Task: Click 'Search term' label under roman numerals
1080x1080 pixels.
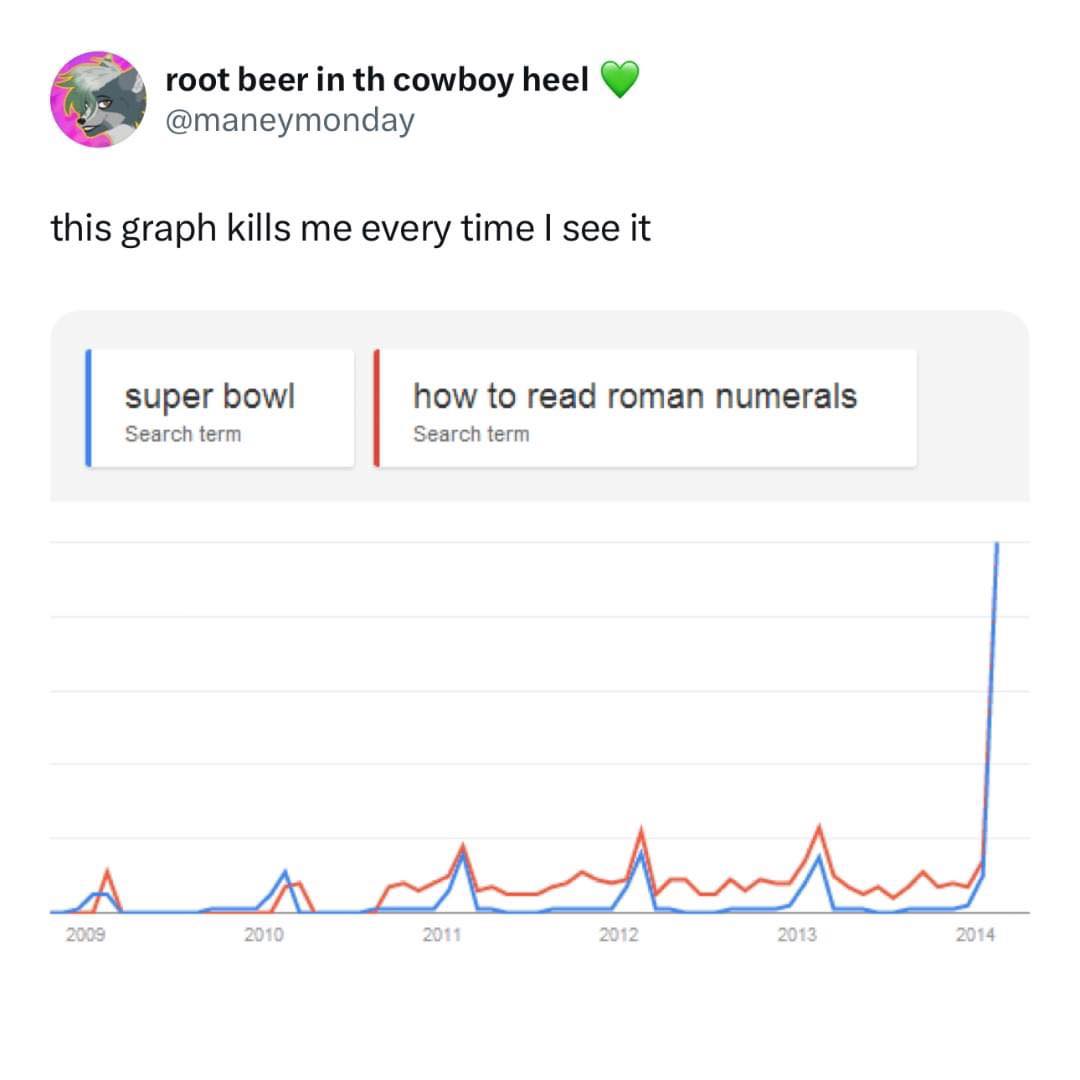Action: tap(471, 434)
